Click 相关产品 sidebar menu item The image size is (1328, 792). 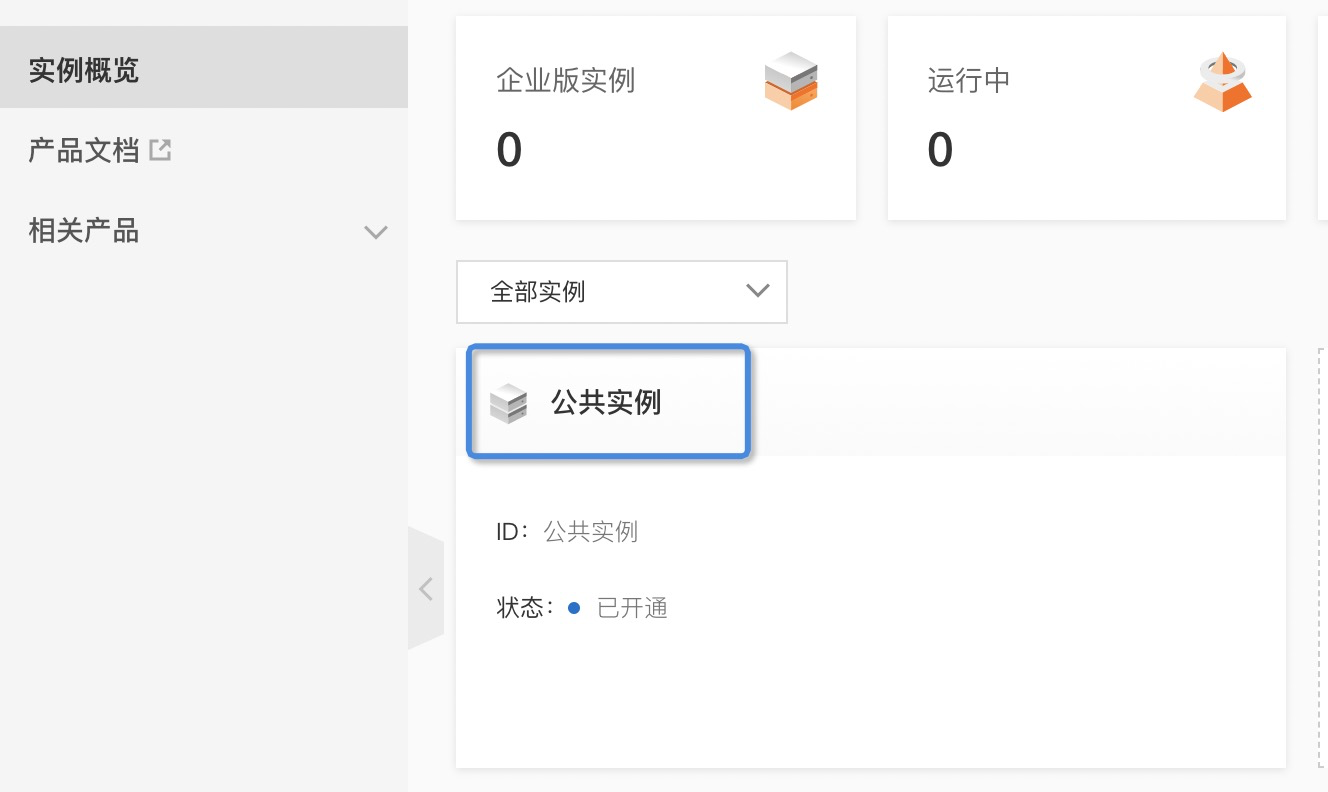coord(84,231)
